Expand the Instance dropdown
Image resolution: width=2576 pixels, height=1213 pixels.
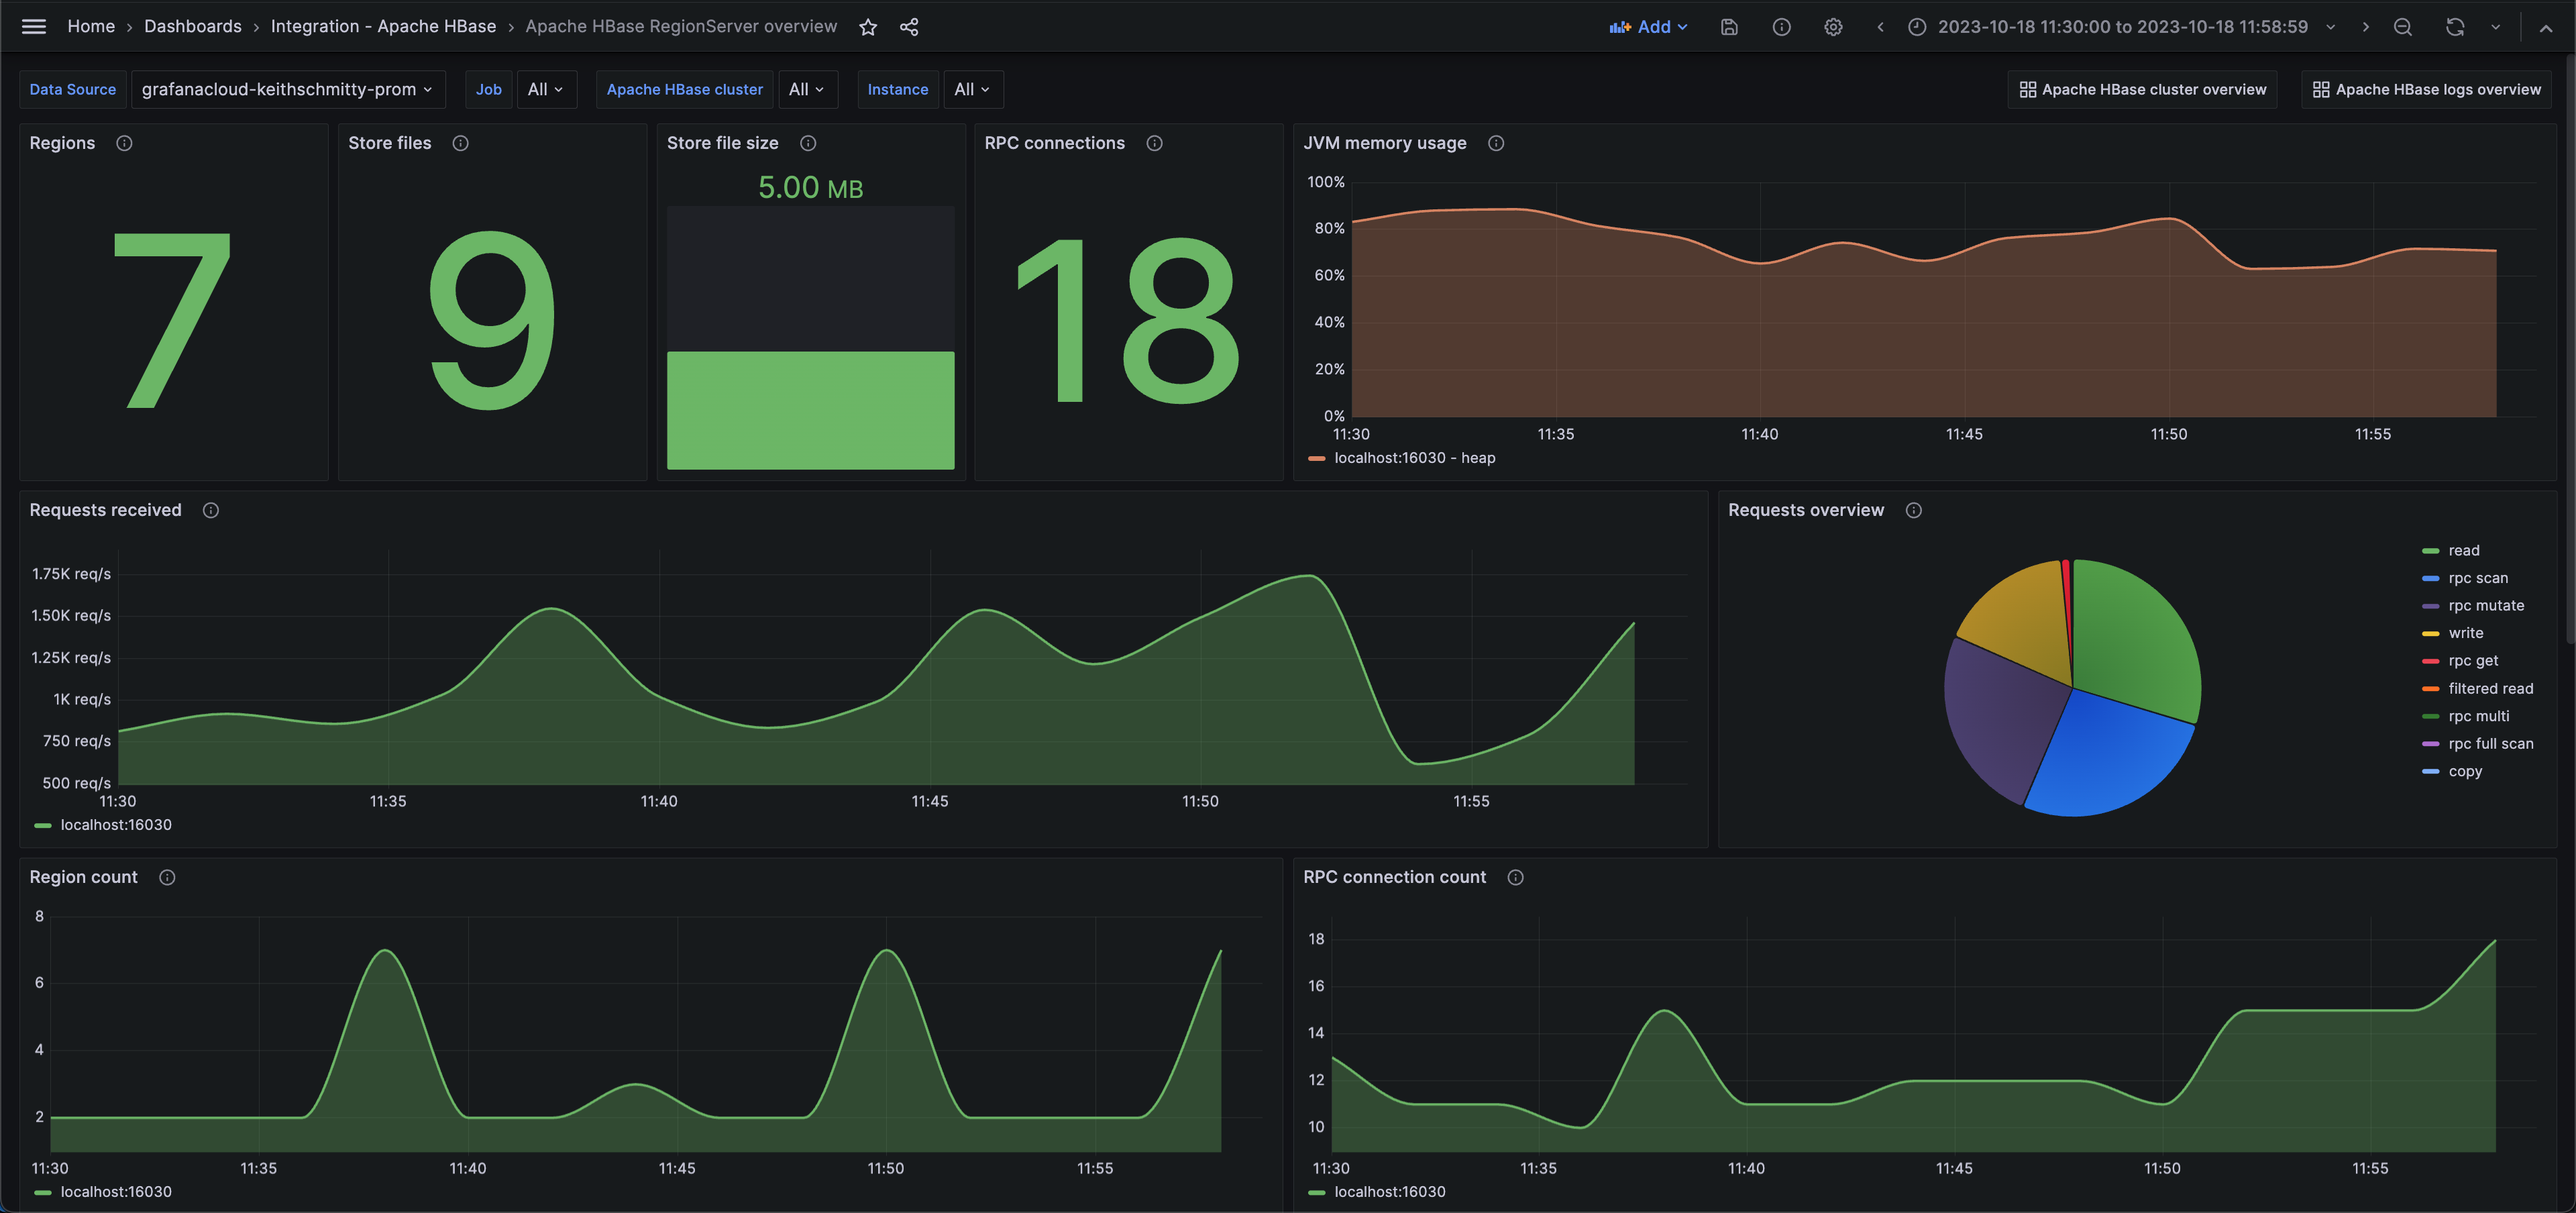click(971, 89)
